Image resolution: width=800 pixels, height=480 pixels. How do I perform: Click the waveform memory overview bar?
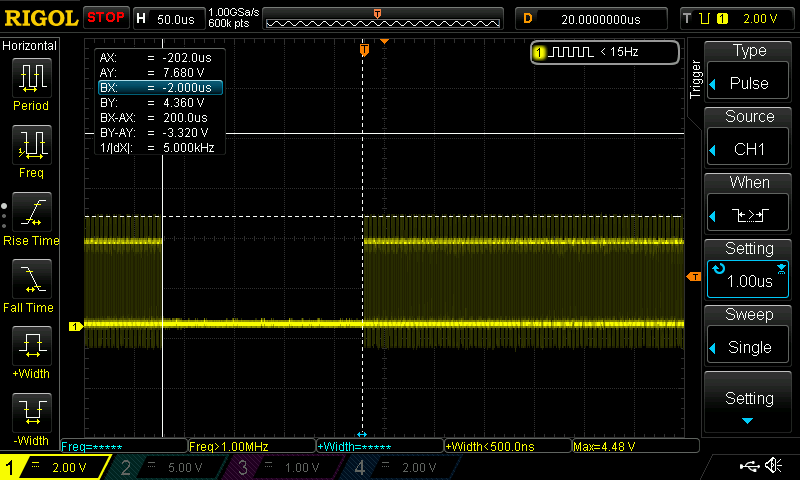tap(383, 19)
